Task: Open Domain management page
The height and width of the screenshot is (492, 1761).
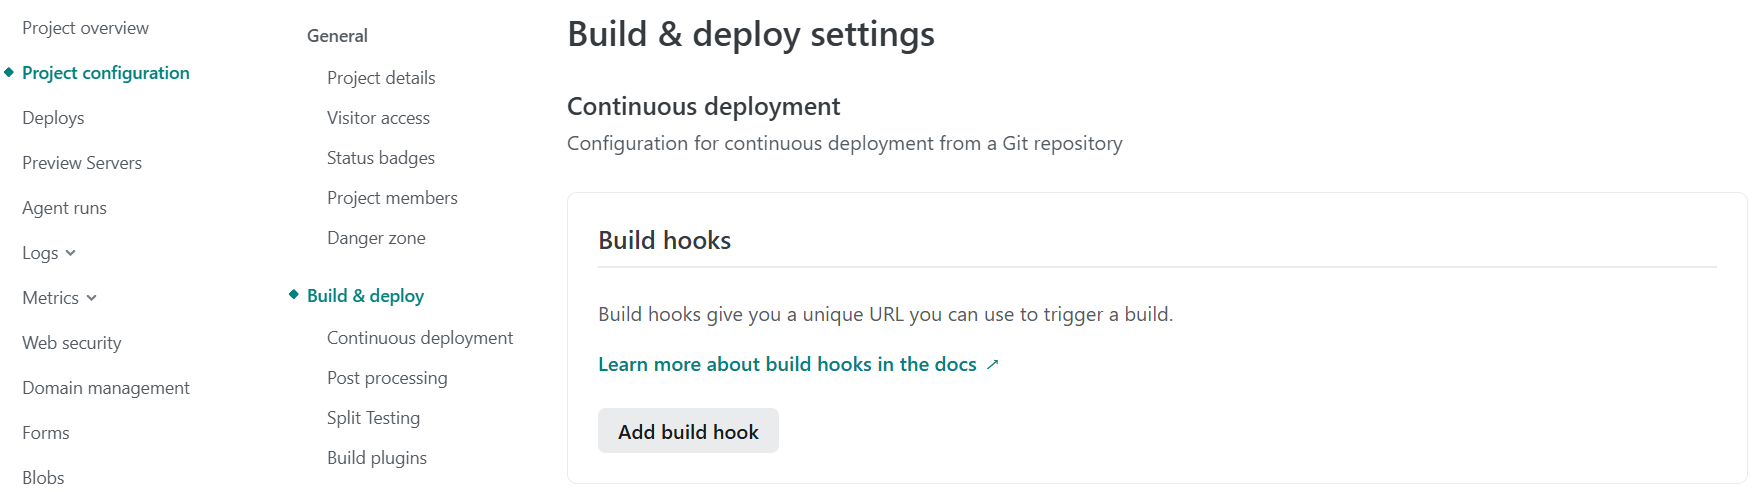Action: click(106, 388)
